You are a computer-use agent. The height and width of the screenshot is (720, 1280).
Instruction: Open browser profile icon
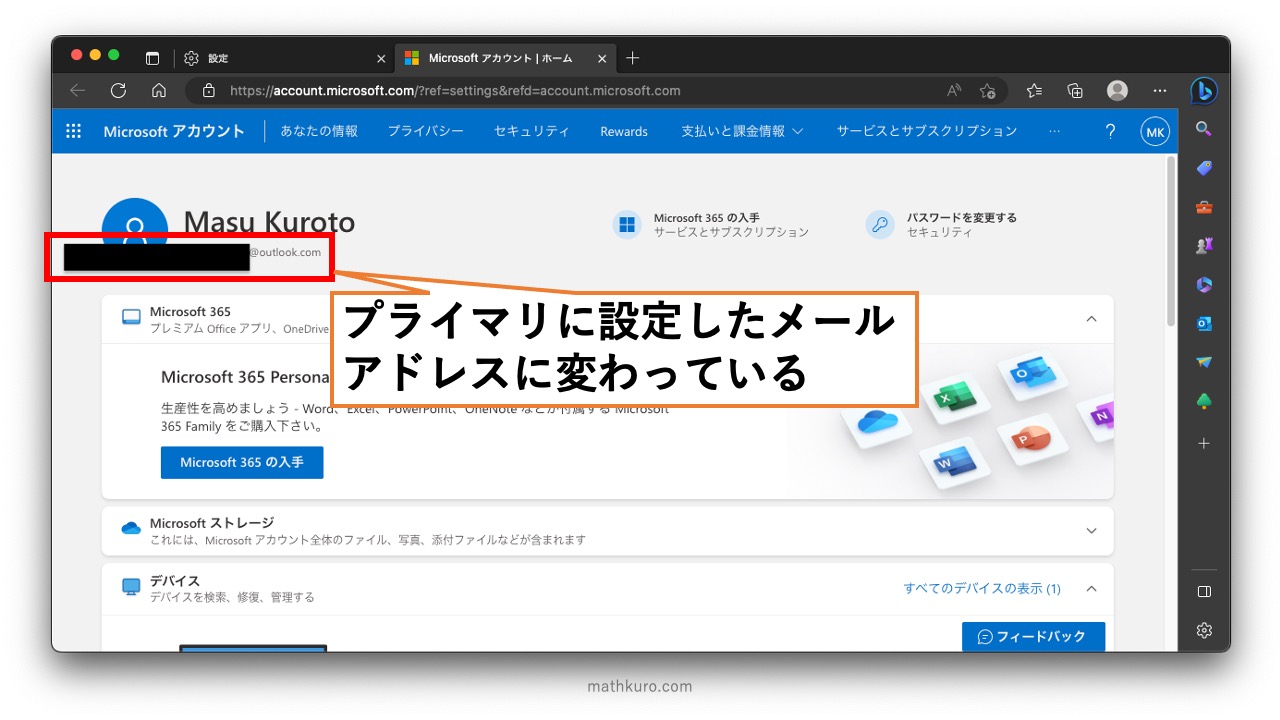1117,90
